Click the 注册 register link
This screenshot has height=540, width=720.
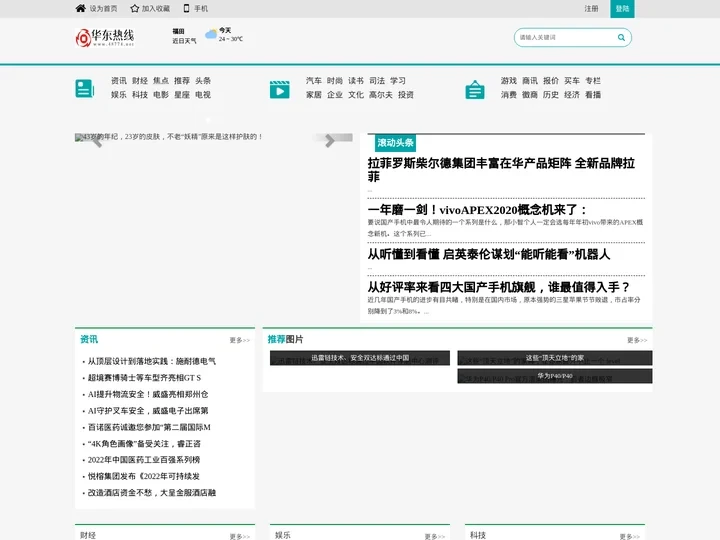[591, 9]
